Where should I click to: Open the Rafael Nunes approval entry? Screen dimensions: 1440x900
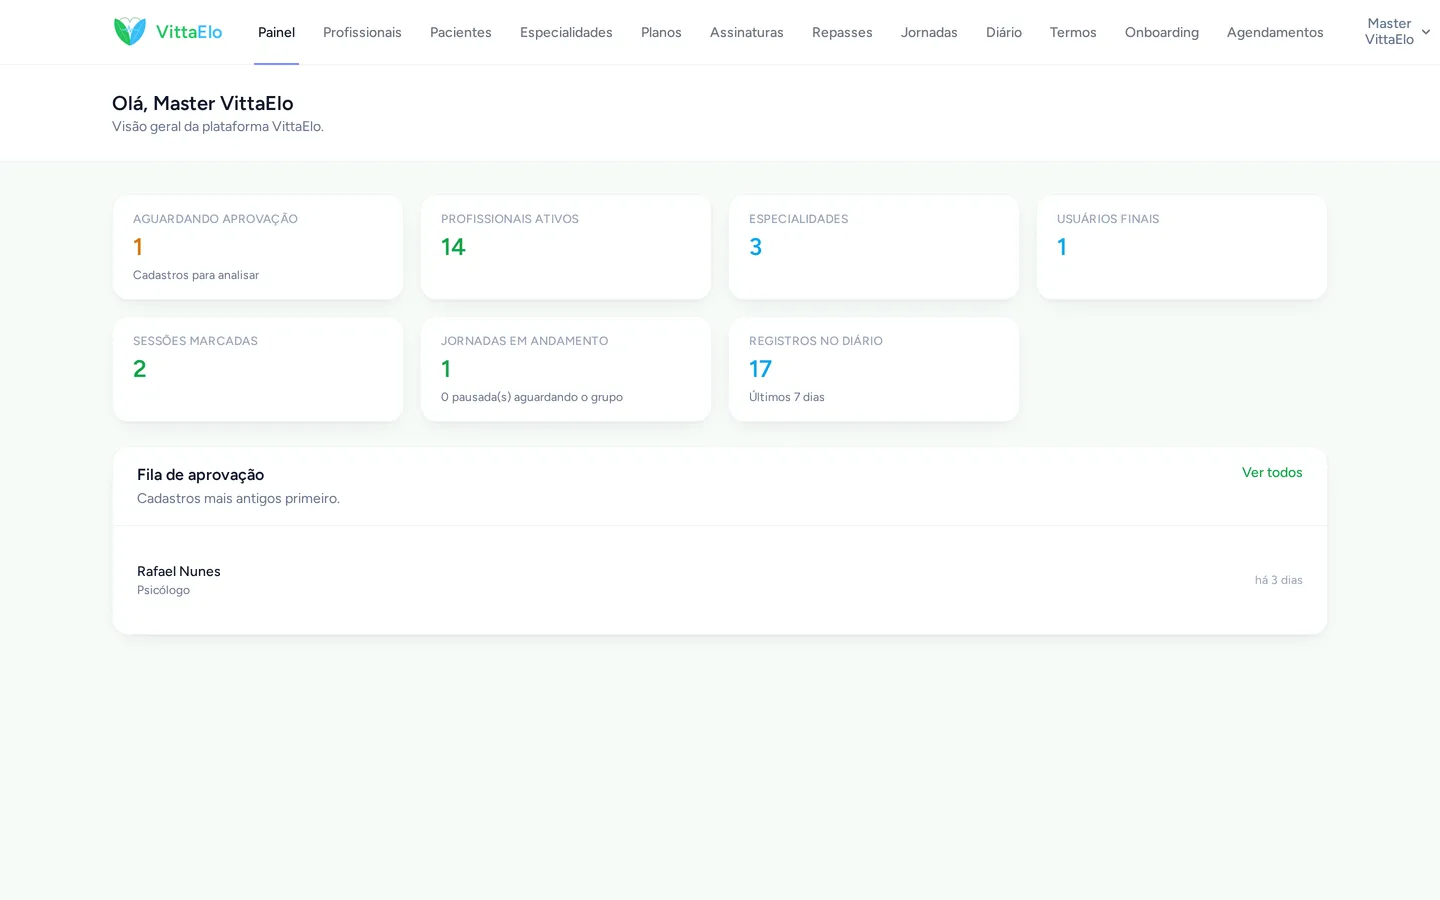click(x=720, y=580)
